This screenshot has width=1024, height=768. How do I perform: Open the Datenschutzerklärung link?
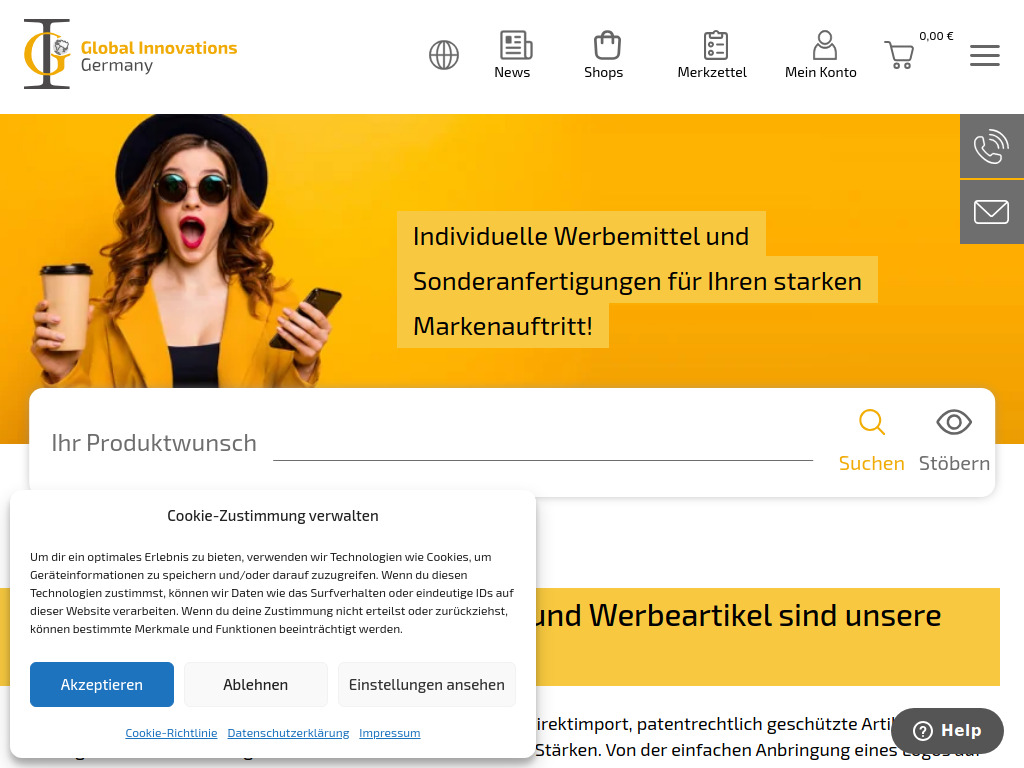(288, 732)
